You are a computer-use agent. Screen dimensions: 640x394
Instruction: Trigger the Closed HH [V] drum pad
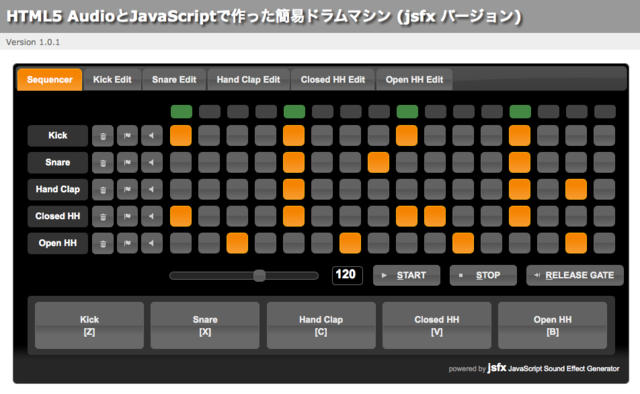(x=437, y=325)
